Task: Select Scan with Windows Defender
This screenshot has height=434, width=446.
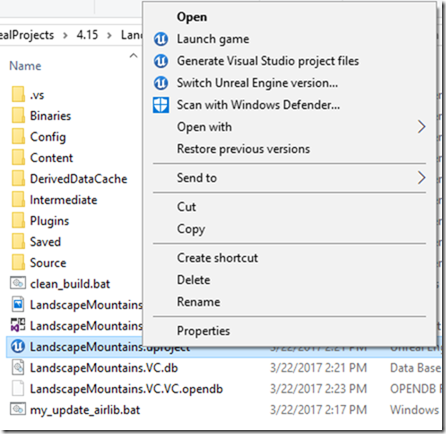Action: coord(258,105)
